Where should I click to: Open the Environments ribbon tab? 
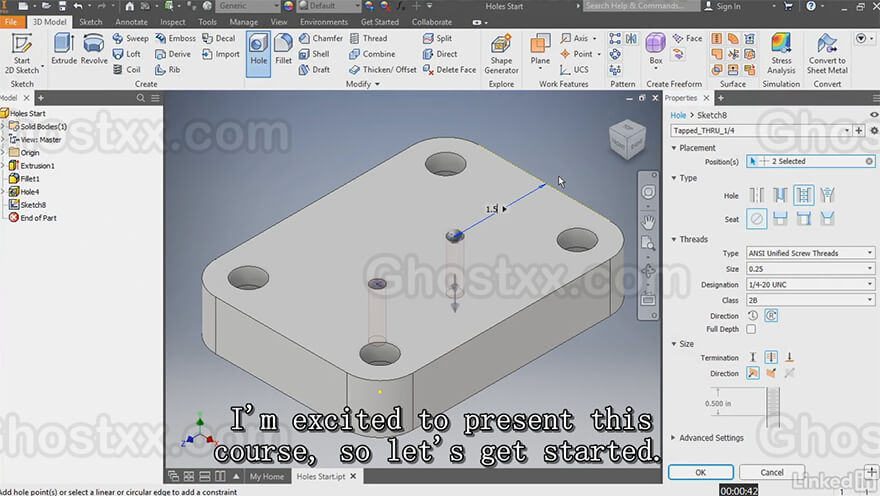click(x=324, y=22)
